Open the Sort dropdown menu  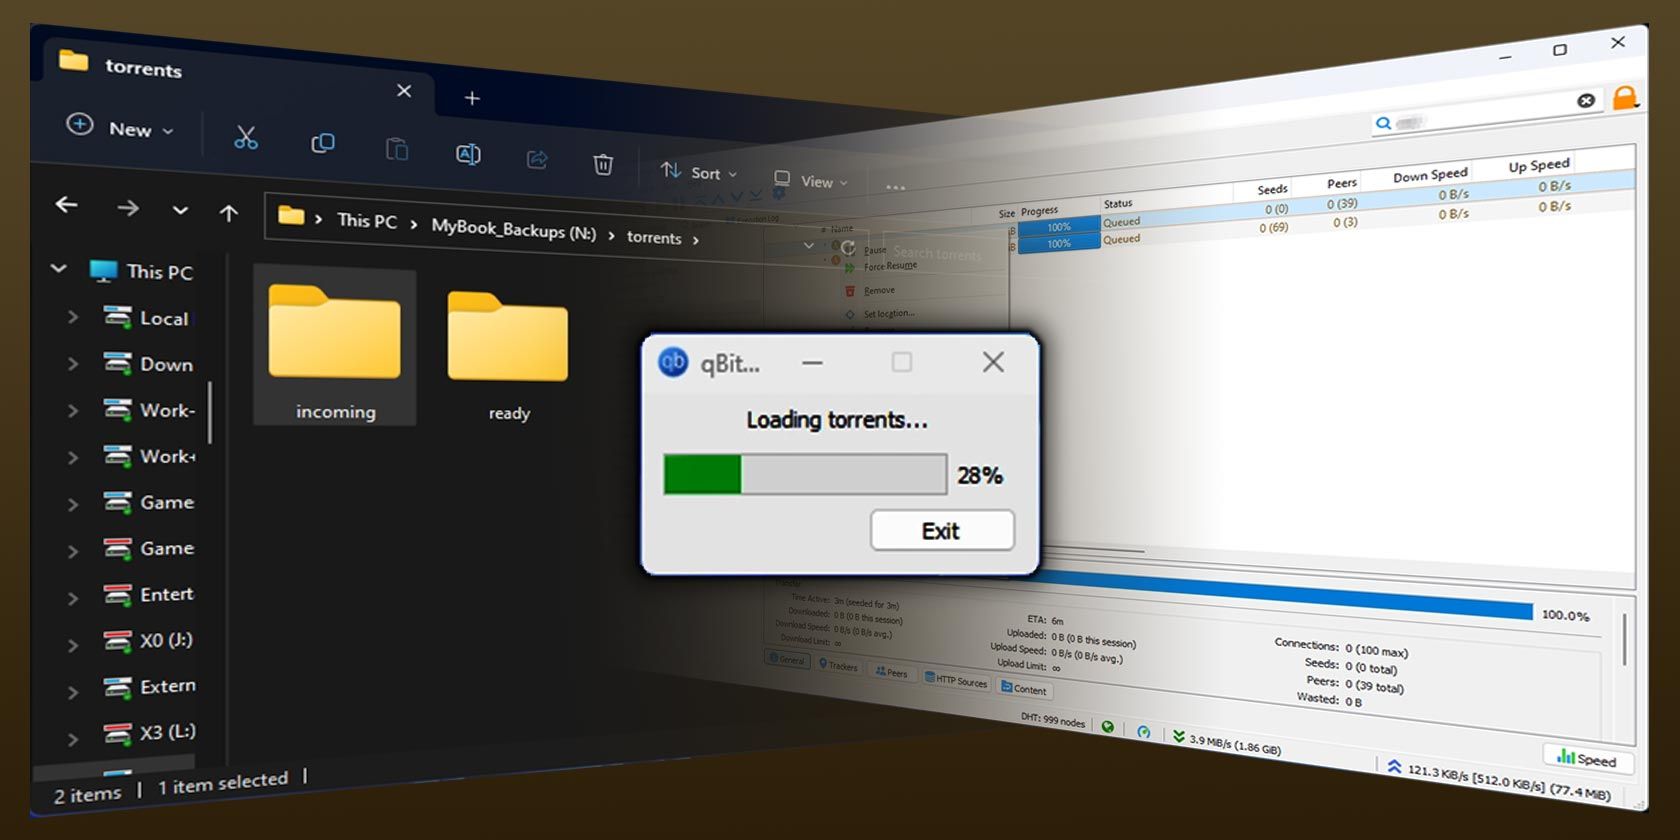coord(699,172)
